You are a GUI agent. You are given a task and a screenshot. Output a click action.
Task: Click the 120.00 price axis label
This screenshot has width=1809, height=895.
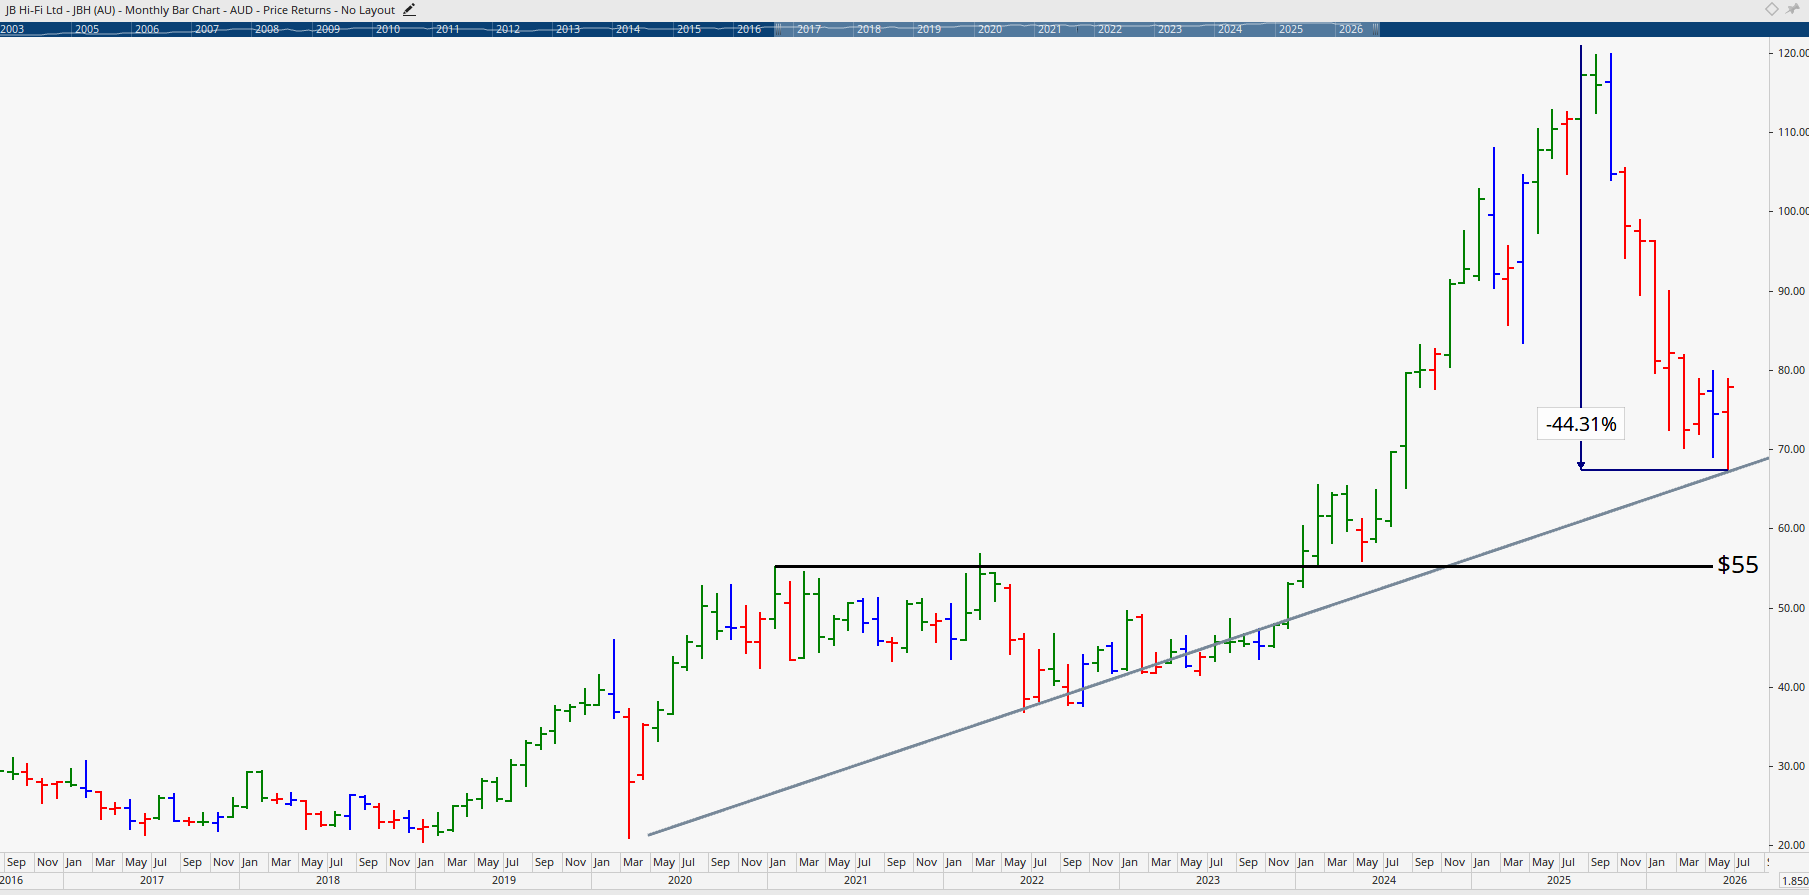[x=1792, y=53]
